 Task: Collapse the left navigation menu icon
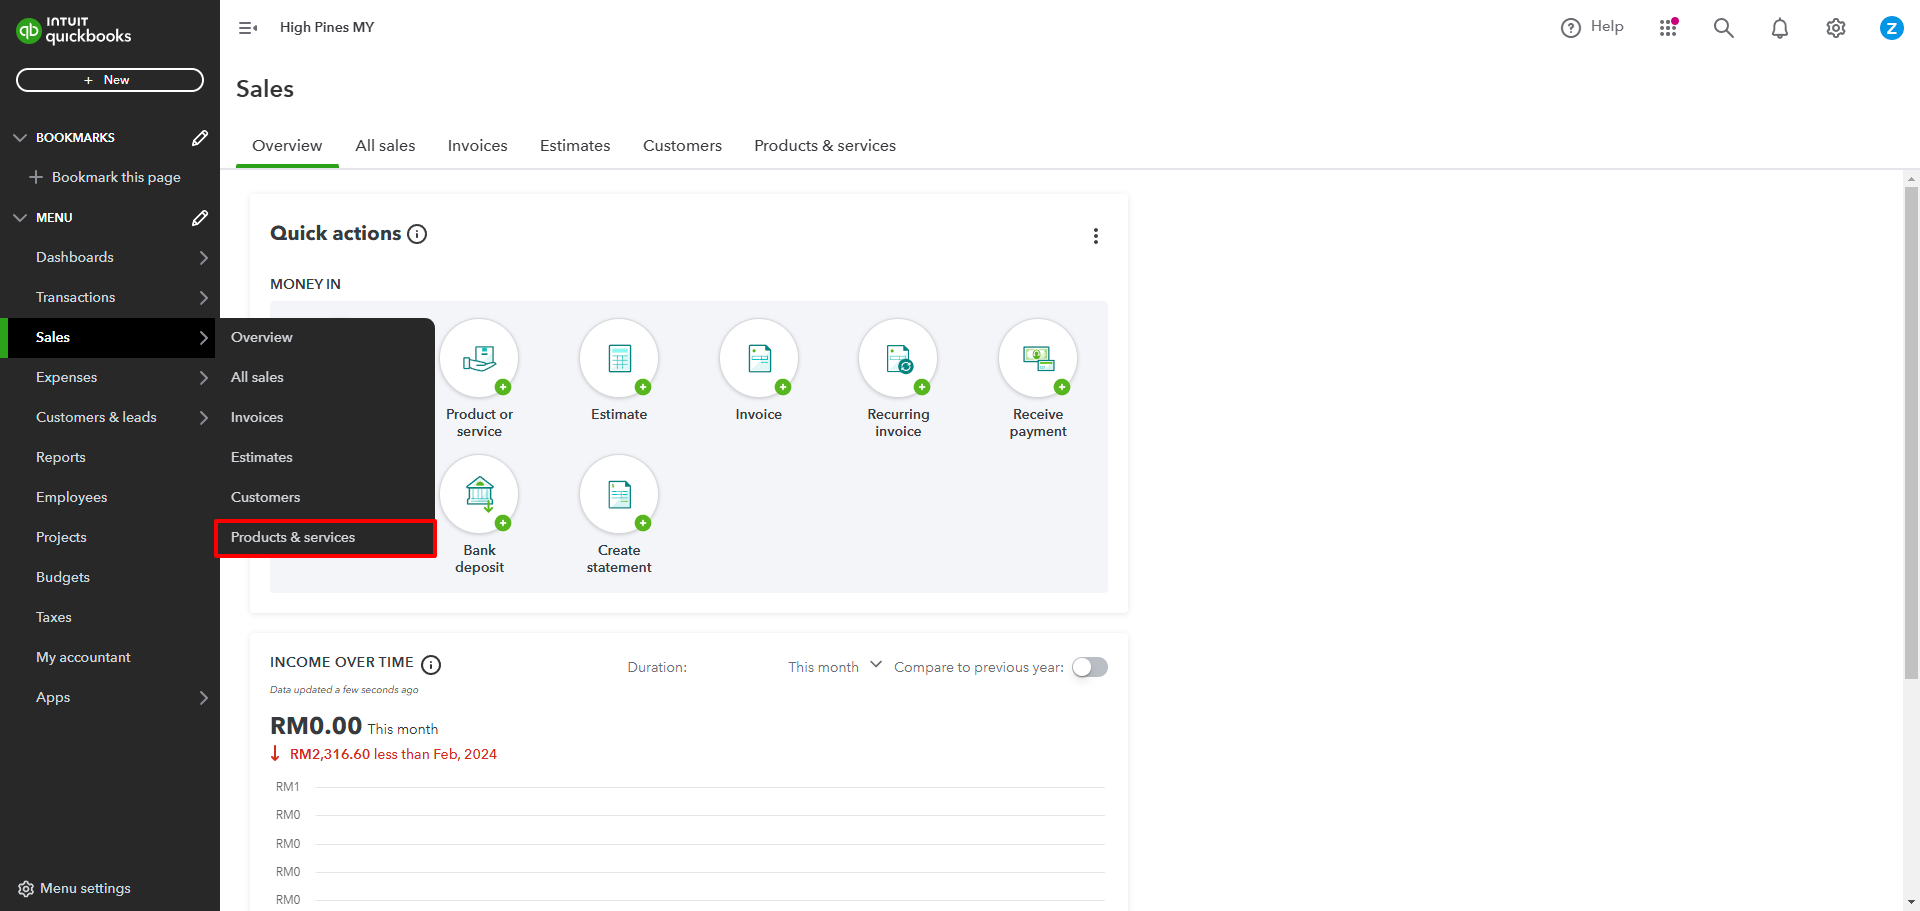248,28
